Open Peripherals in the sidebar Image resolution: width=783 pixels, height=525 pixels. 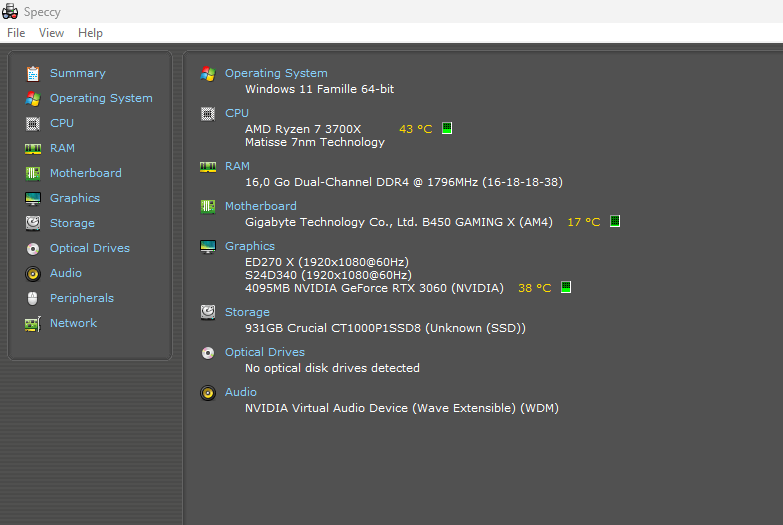point(82,298)
